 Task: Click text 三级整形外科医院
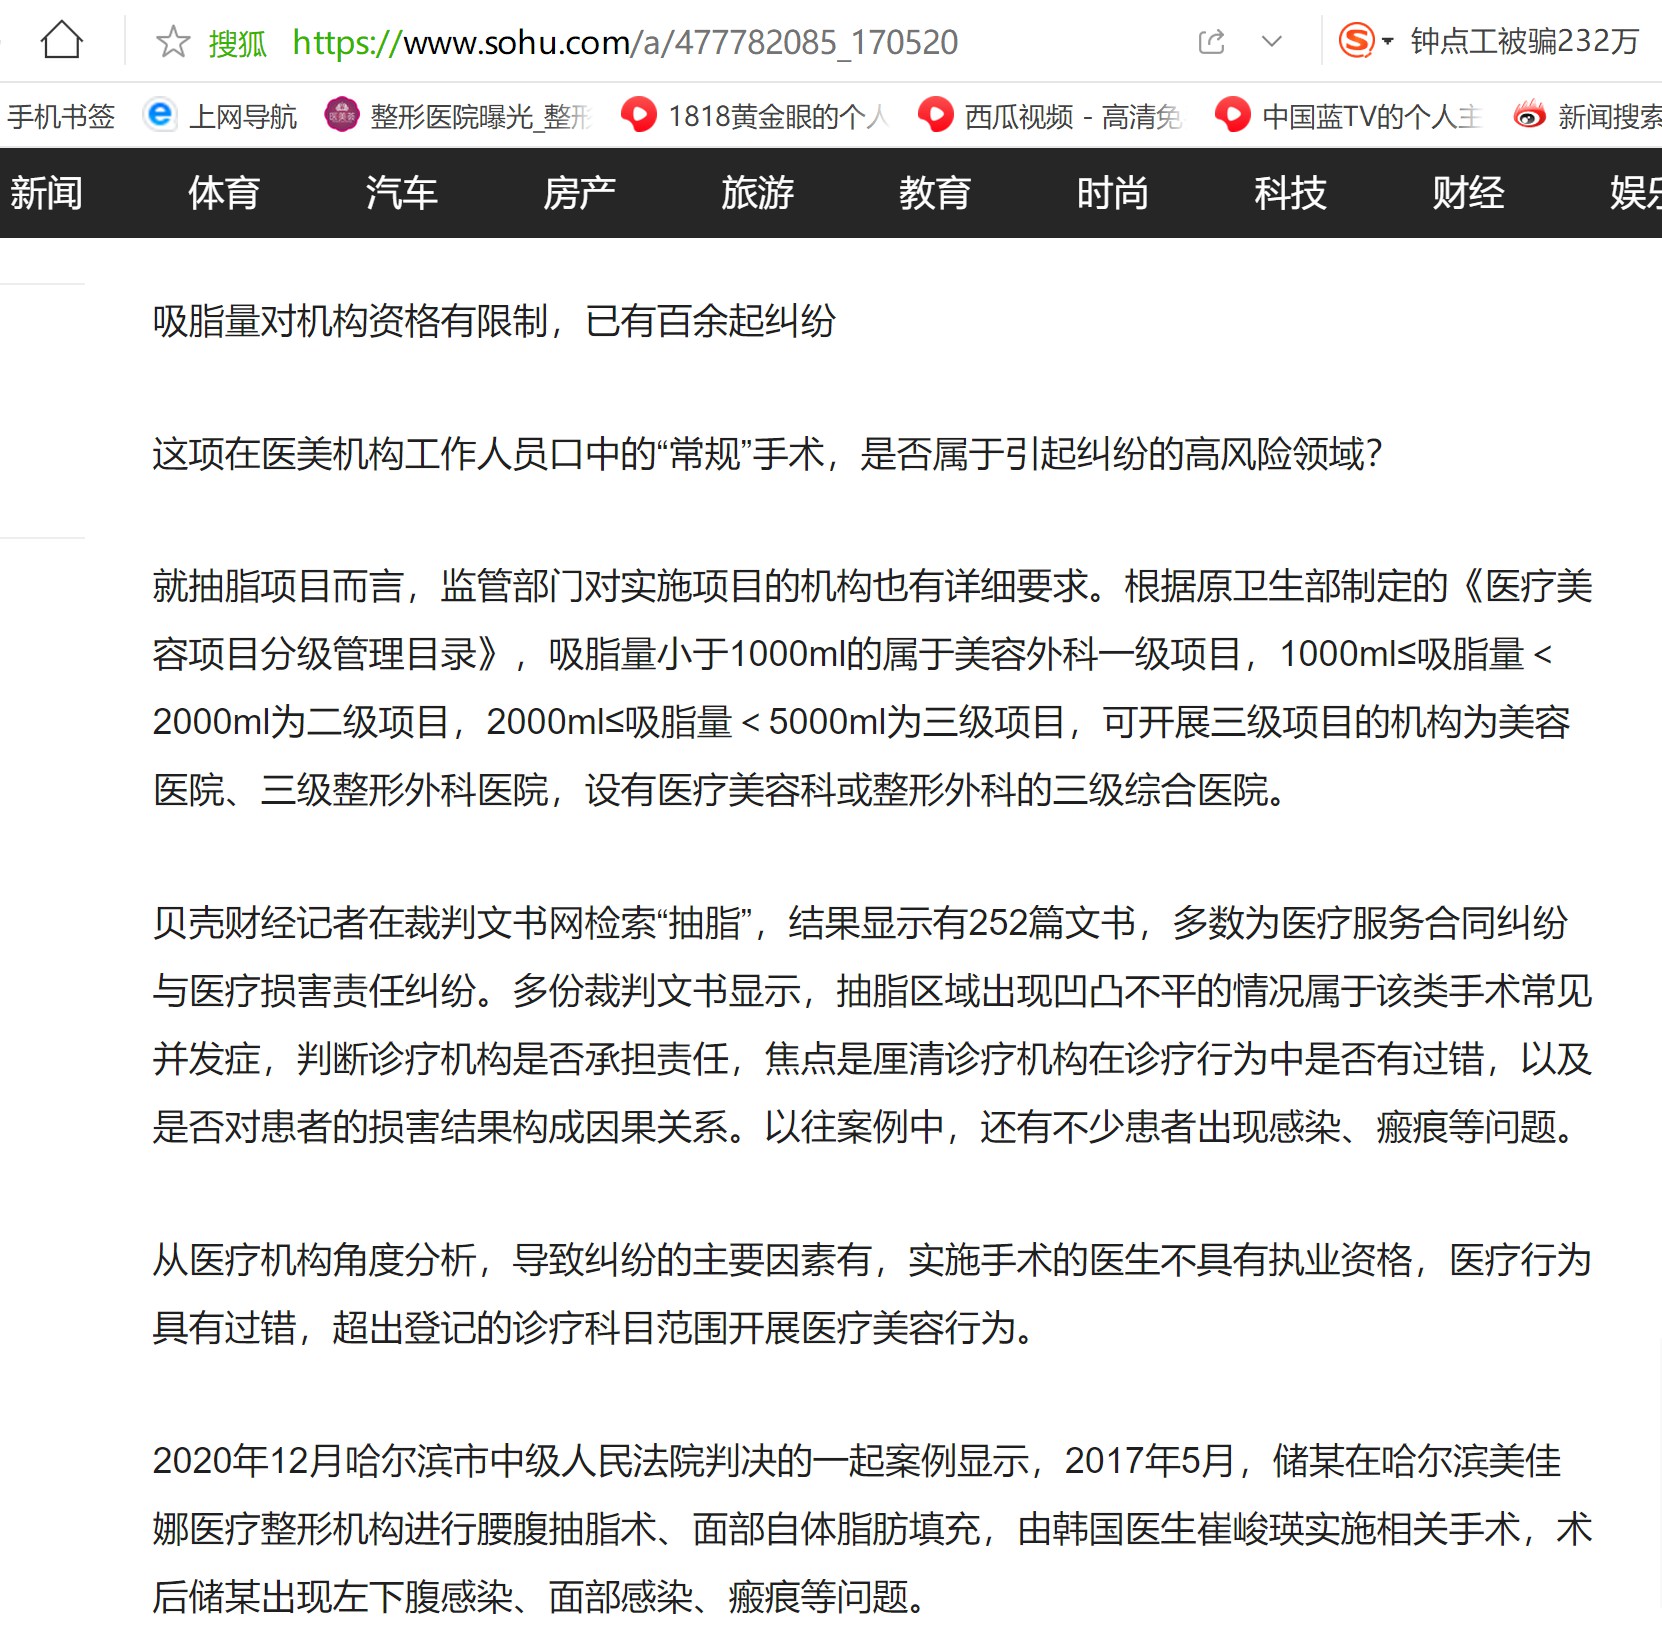404,790
